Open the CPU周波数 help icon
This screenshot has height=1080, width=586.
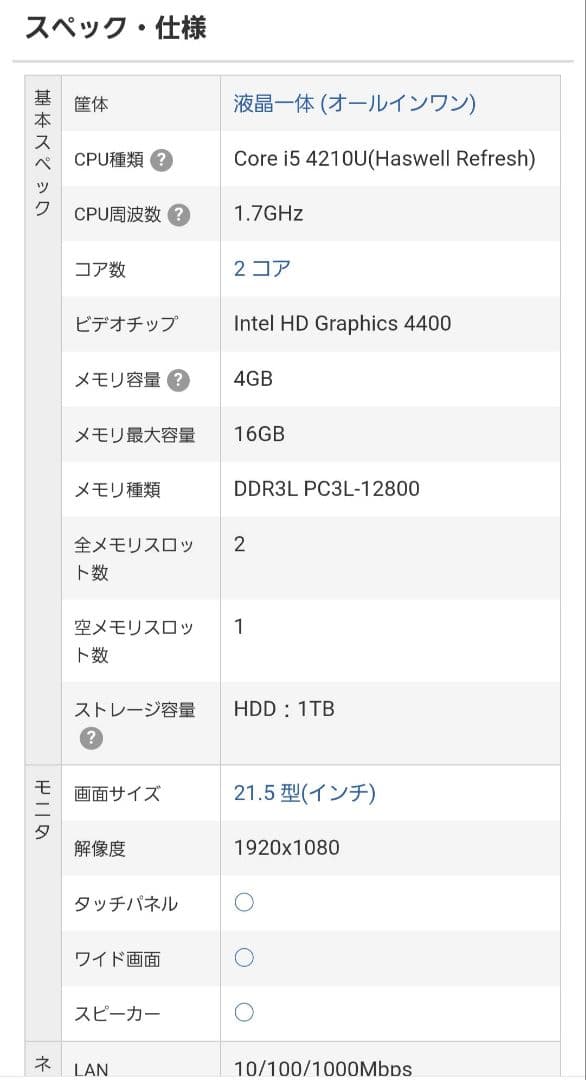point(180,213)
